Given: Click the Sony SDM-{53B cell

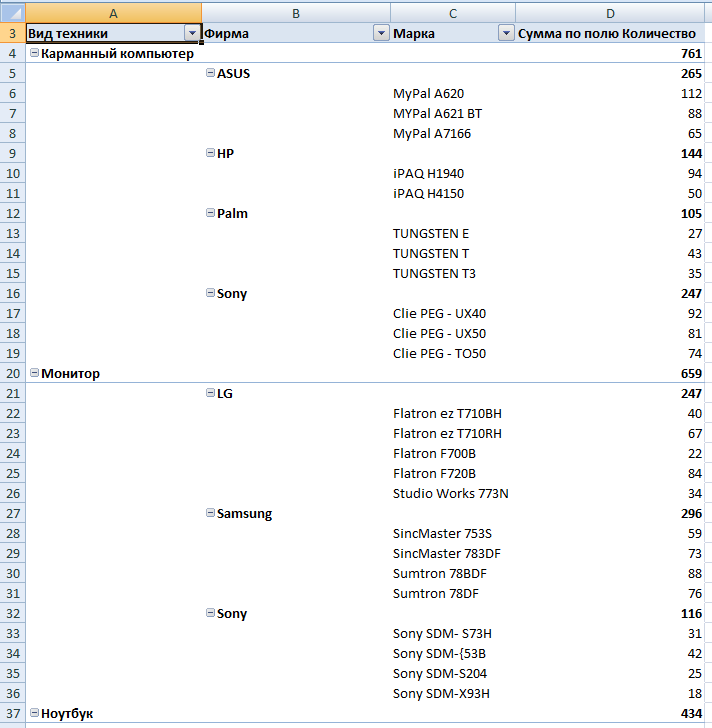Looking at the screenshot, I should (453, 653).
